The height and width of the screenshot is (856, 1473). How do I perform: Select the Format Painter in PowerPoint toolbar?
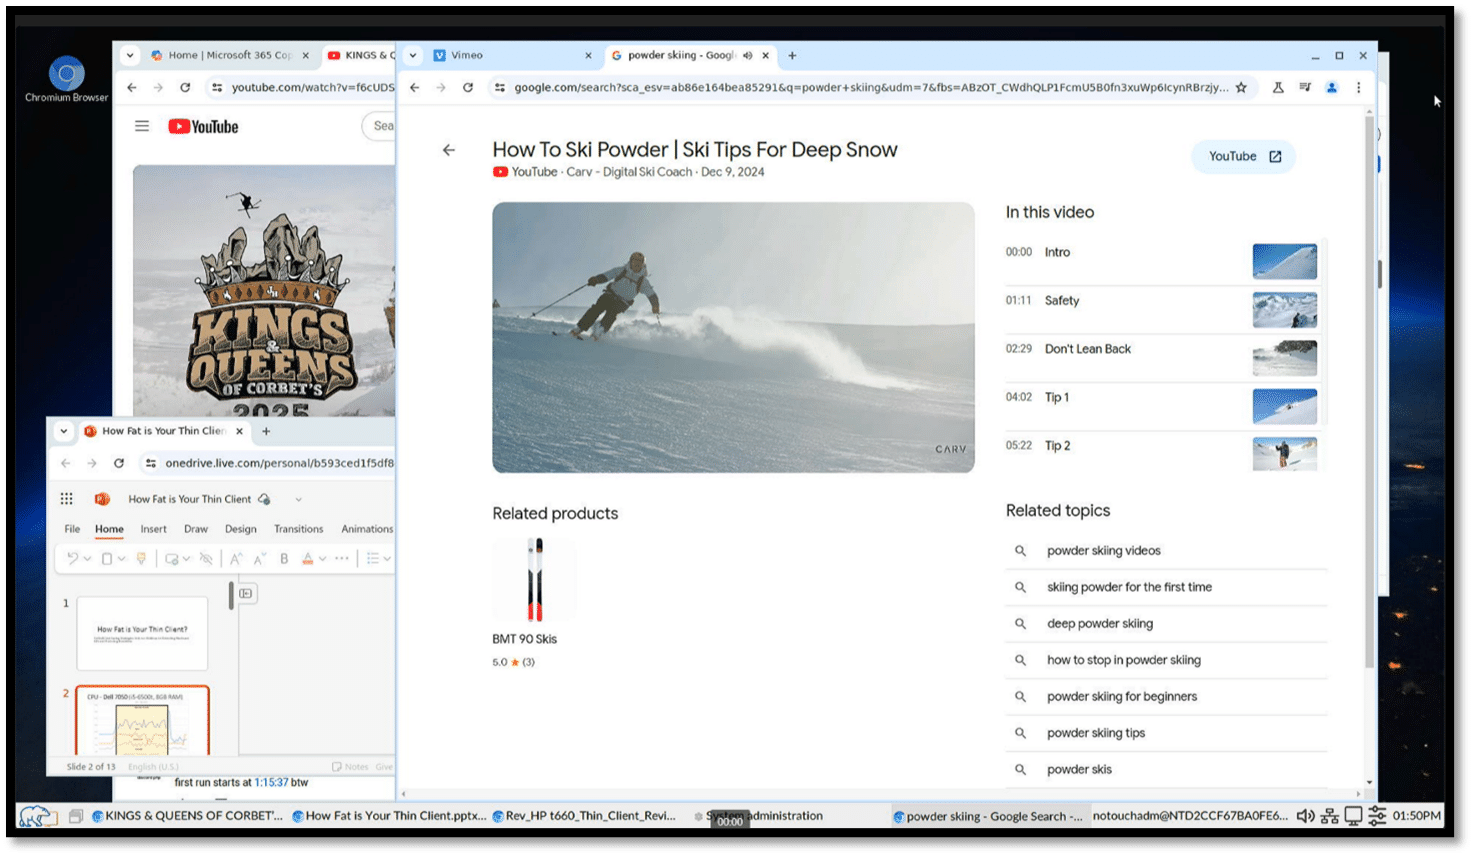coord(142,558)
